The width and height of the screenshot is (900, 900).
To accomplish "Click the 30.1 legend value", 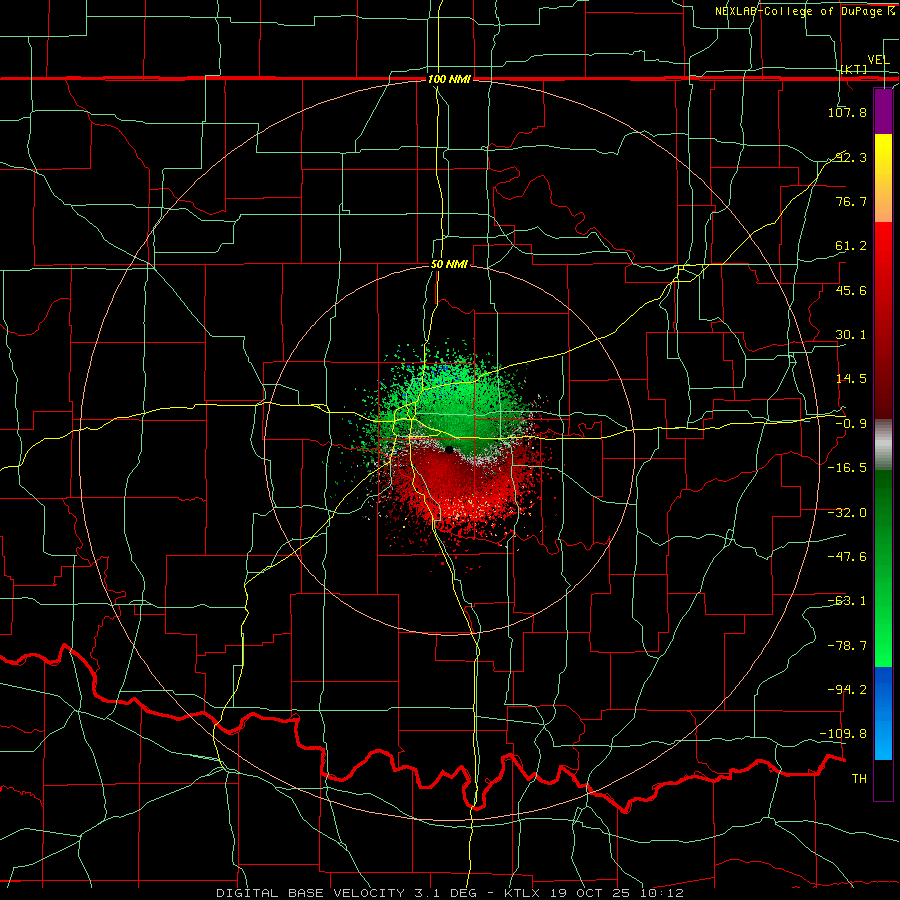I will [851, 335].
